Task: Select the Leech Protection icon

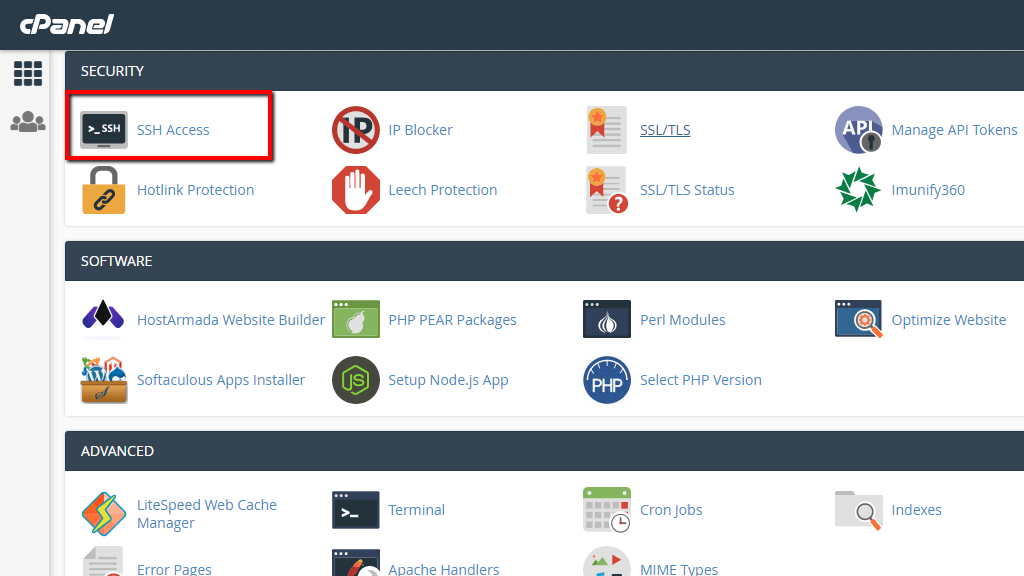Action: 443,190
